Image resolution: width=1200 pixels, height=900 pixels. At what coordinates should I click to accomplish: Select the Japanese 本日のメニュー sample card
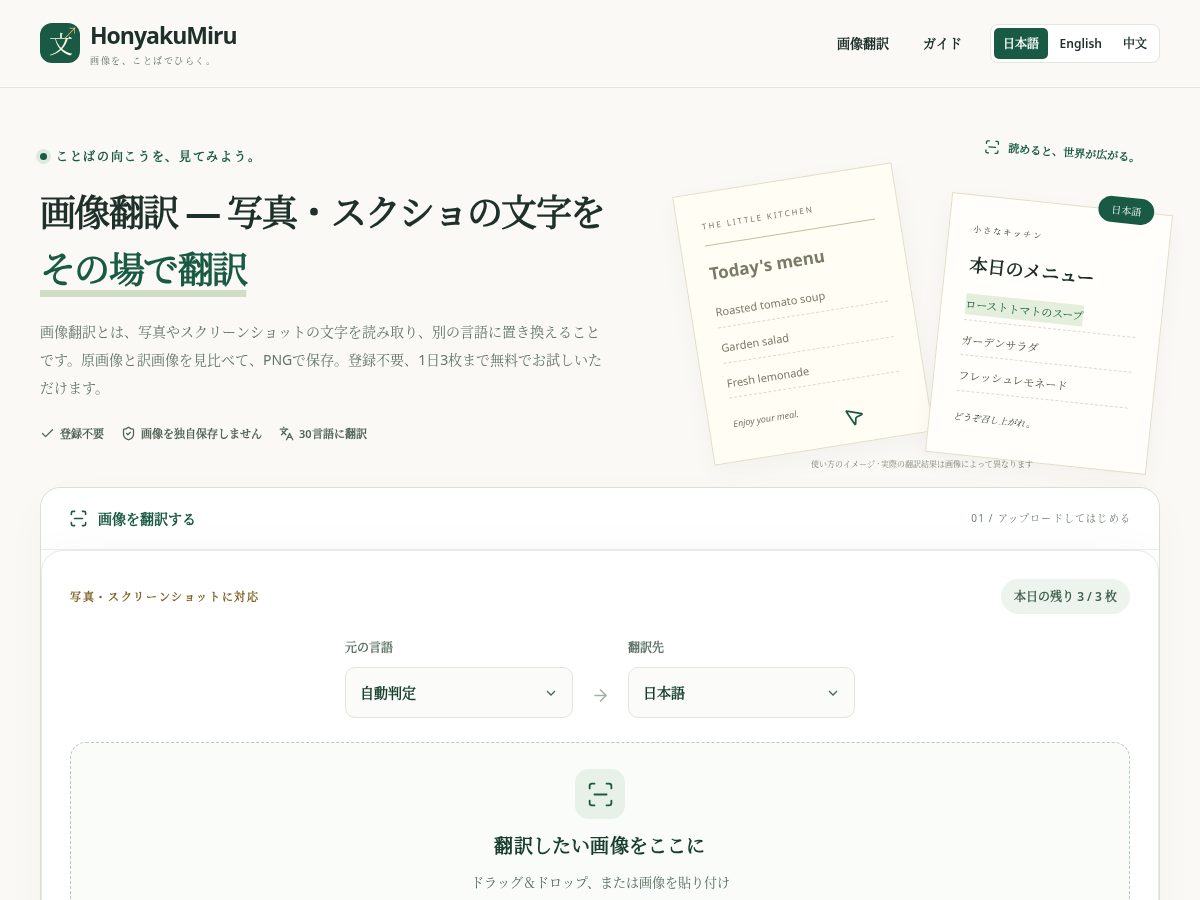[1048, 333]
